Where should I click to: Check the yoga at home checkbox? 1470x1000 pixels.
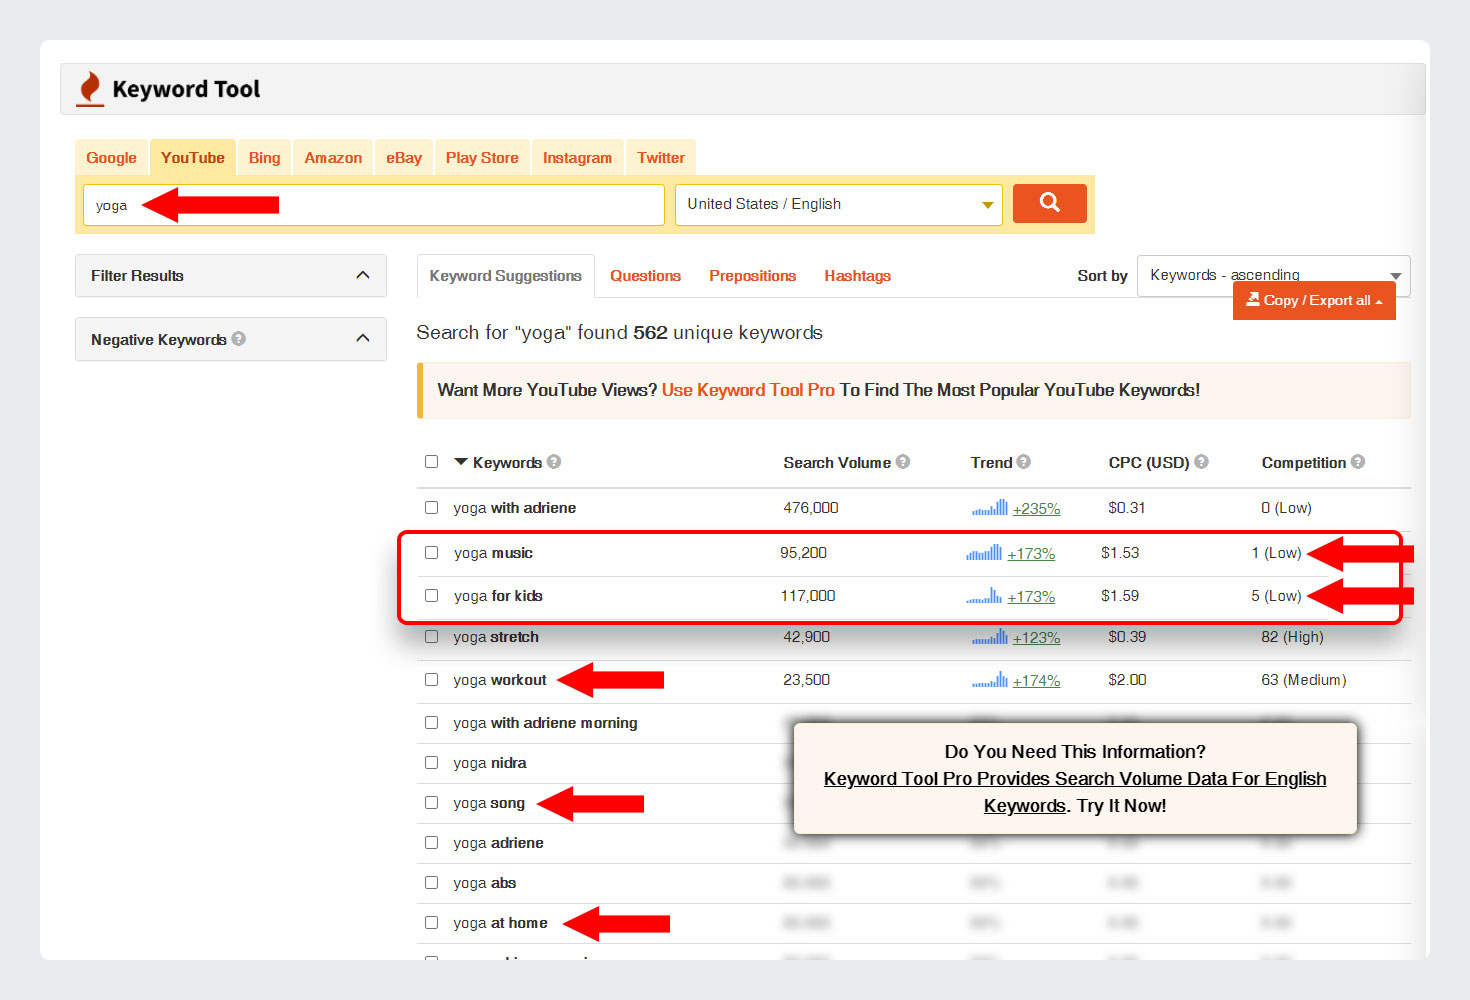pyautogui.click(x=431, y=922)
